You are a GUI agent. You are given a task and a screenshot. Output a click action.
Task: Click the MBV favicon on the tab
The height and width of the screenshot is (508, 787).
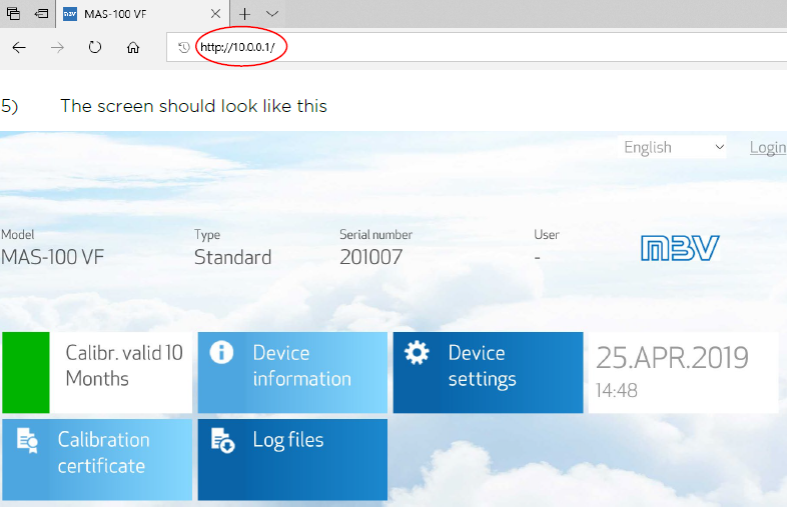pos(70,14)
